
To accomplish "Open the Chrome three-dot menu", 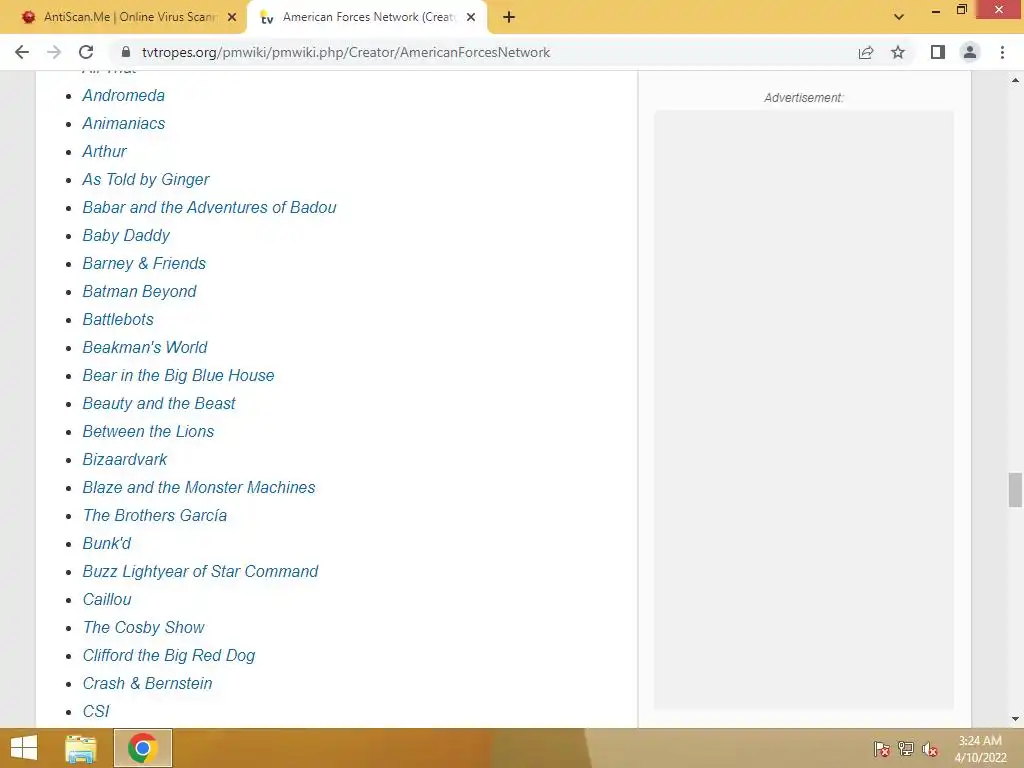I will coord(1002,52).
